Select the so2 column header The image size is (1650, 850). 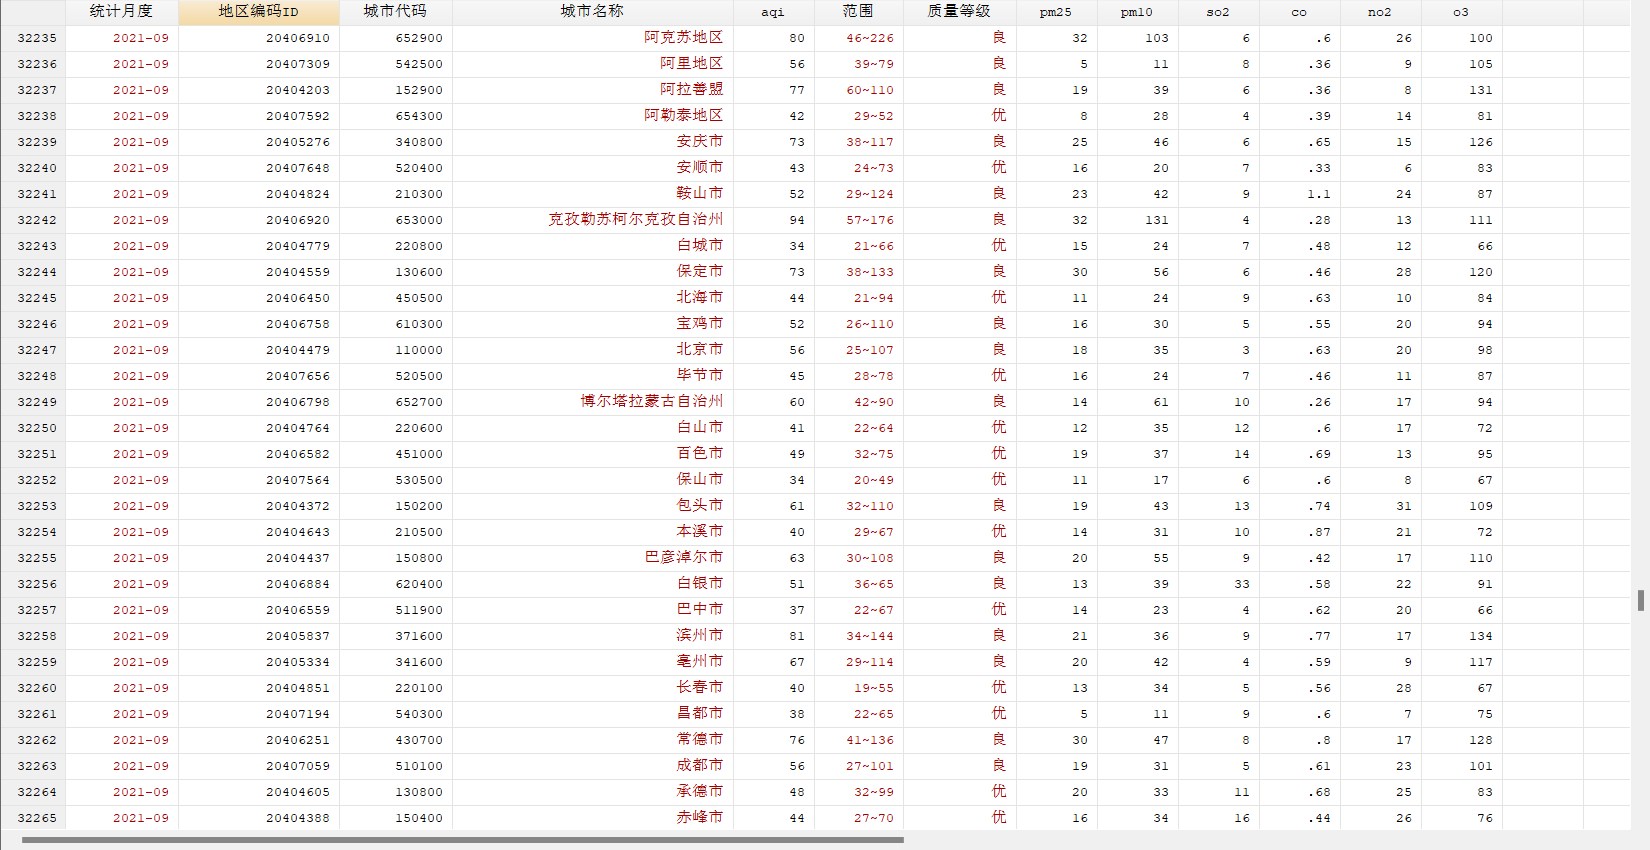(1218, 12)
